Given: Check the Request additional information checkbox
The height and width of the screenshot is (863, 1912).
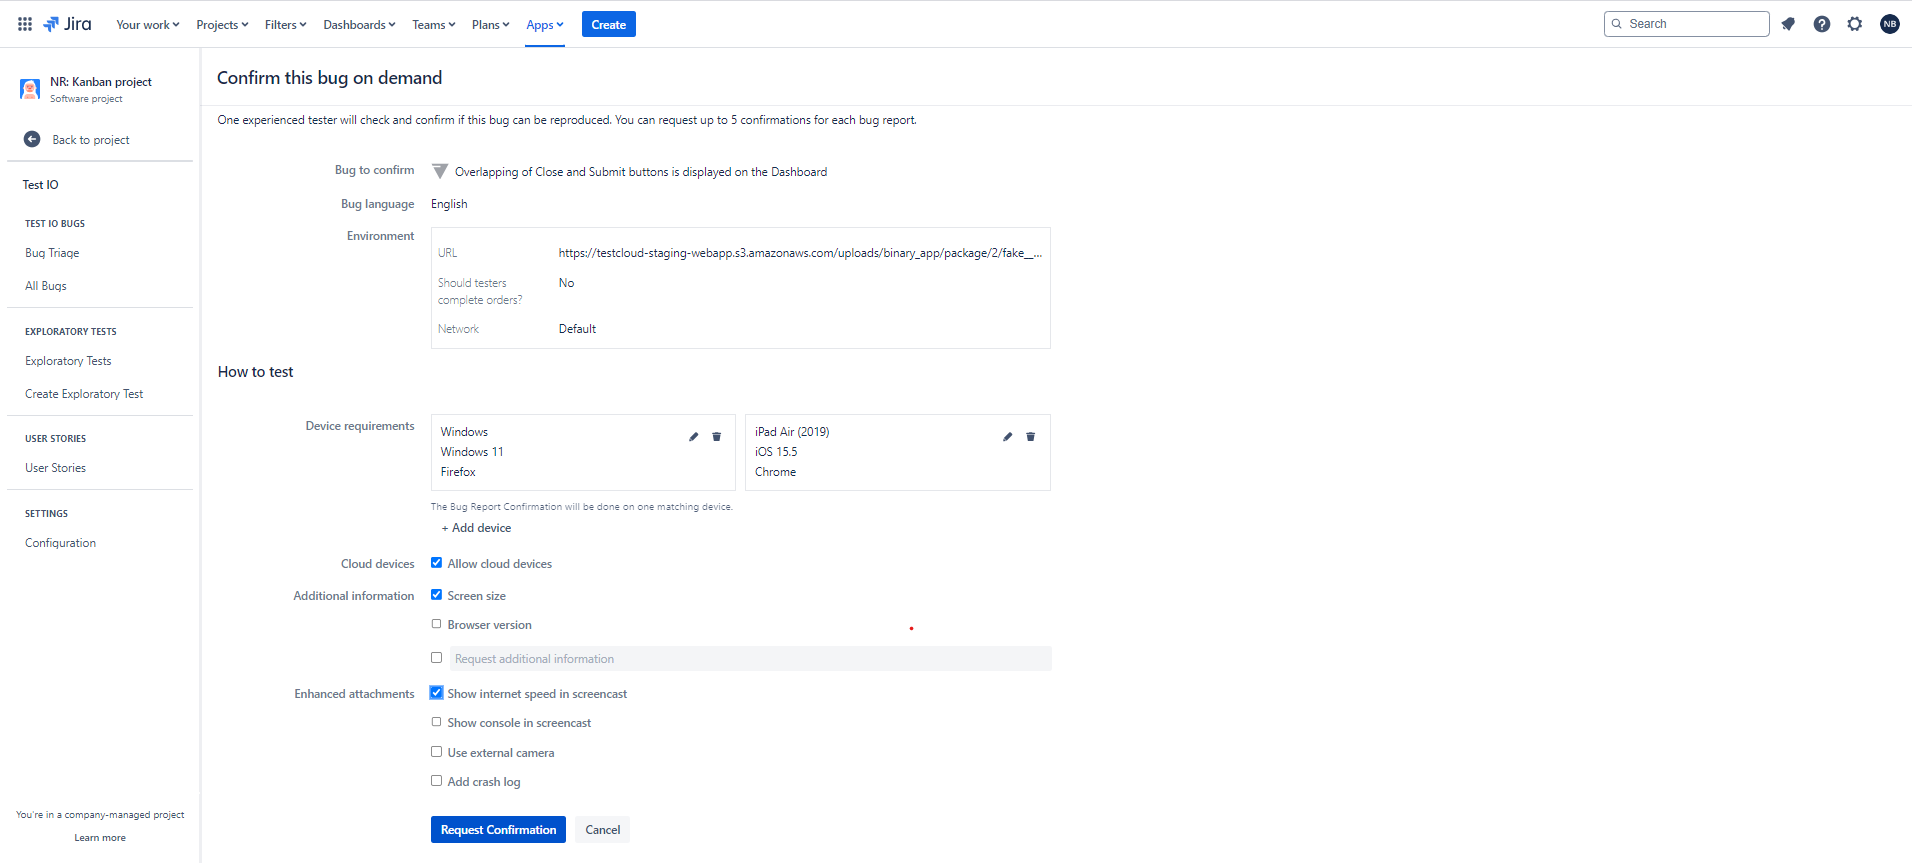Looking at the screenshot, I should (436, 658).
